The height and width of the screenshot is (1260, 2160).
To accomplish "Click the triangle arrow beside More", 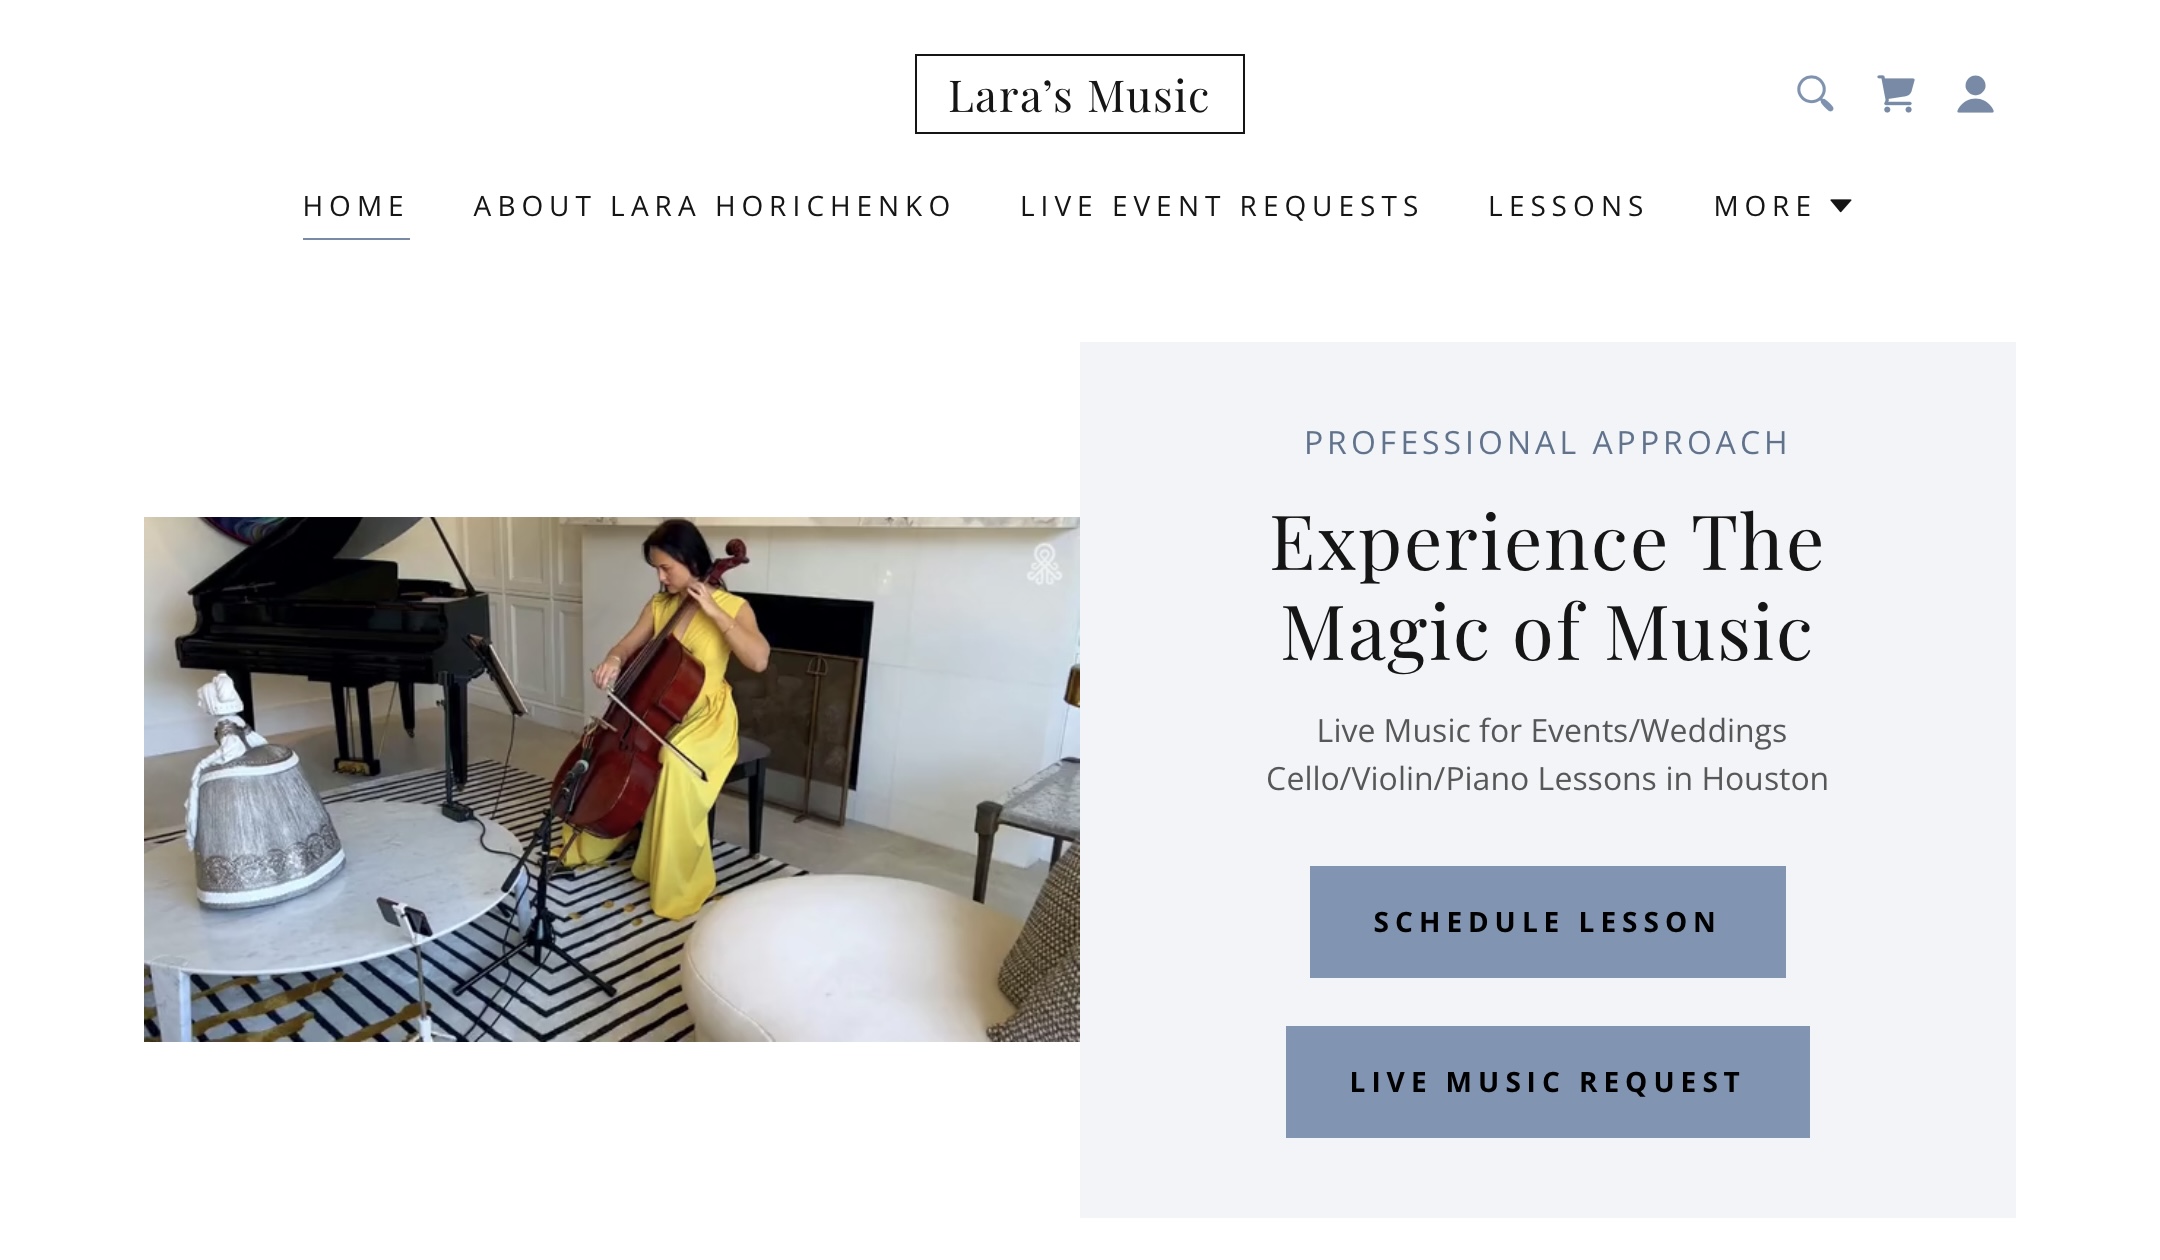I will [1841, 206].
